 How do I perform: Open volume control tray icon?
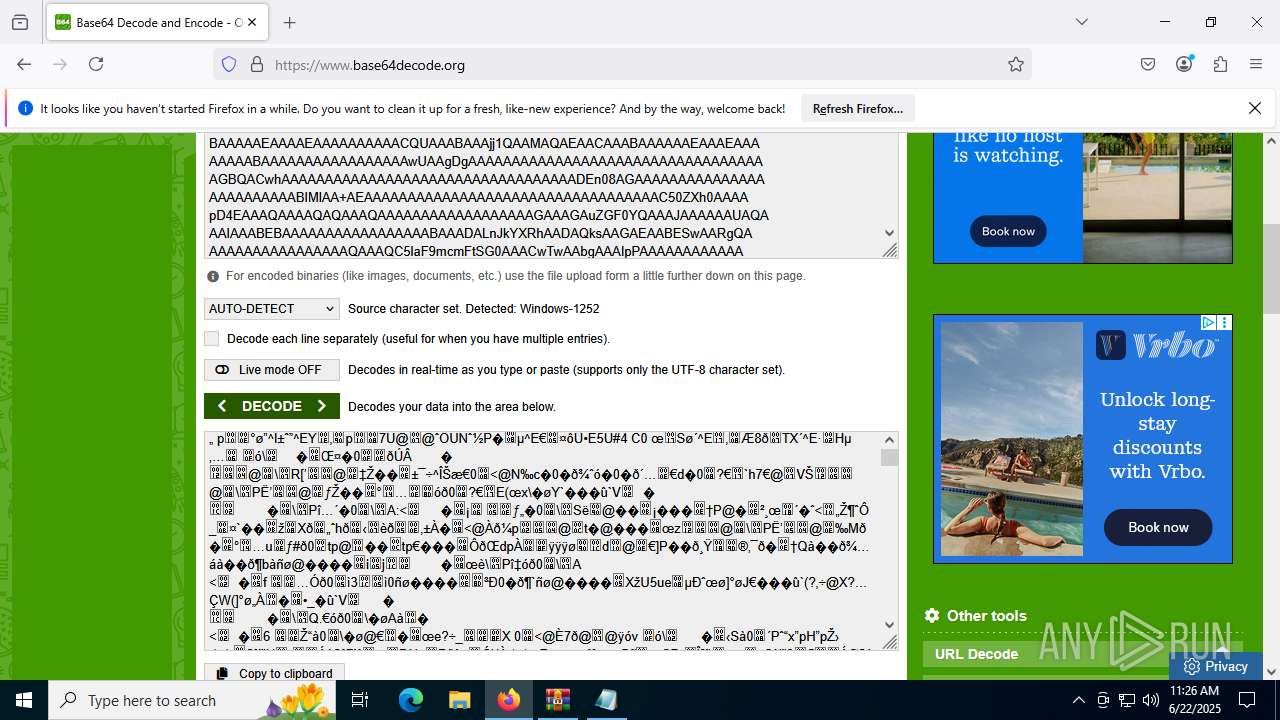[x=1151, y=700]
